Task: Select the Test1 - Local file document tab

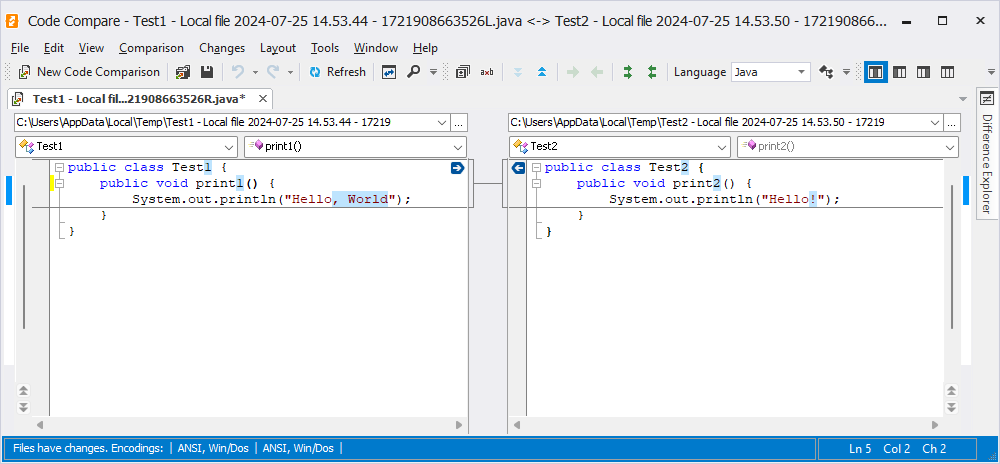Action: click(x=139, y=99)
